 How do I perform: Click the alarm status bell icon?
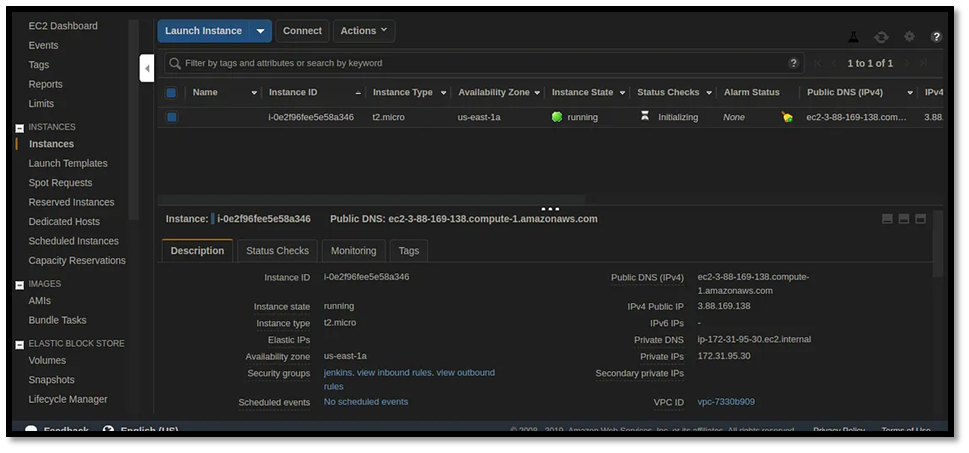click(x=787, y=117)
